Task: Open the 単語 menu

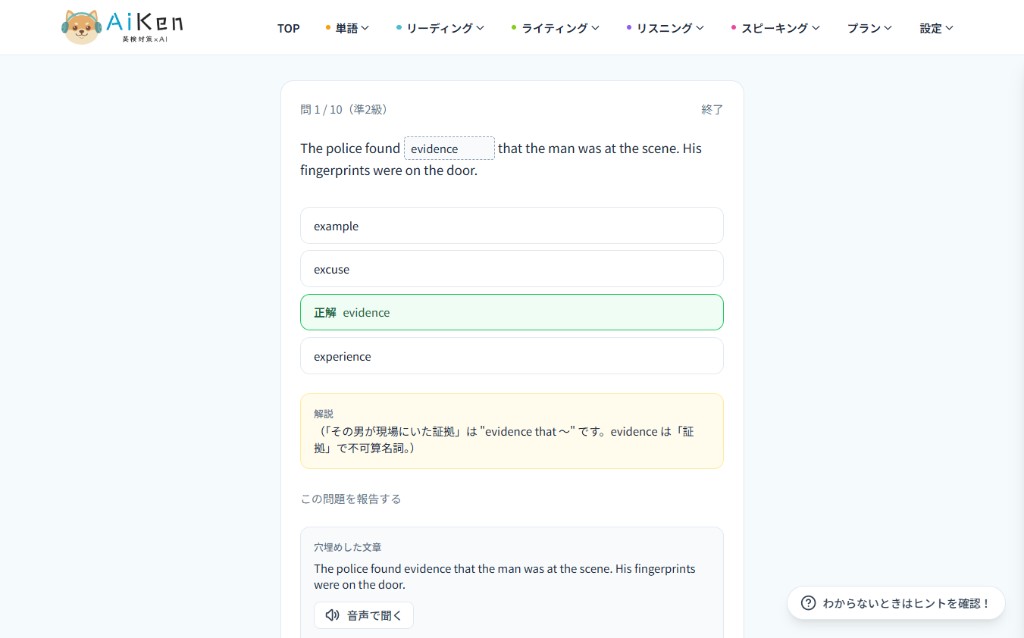Action: tap(347, 28)
